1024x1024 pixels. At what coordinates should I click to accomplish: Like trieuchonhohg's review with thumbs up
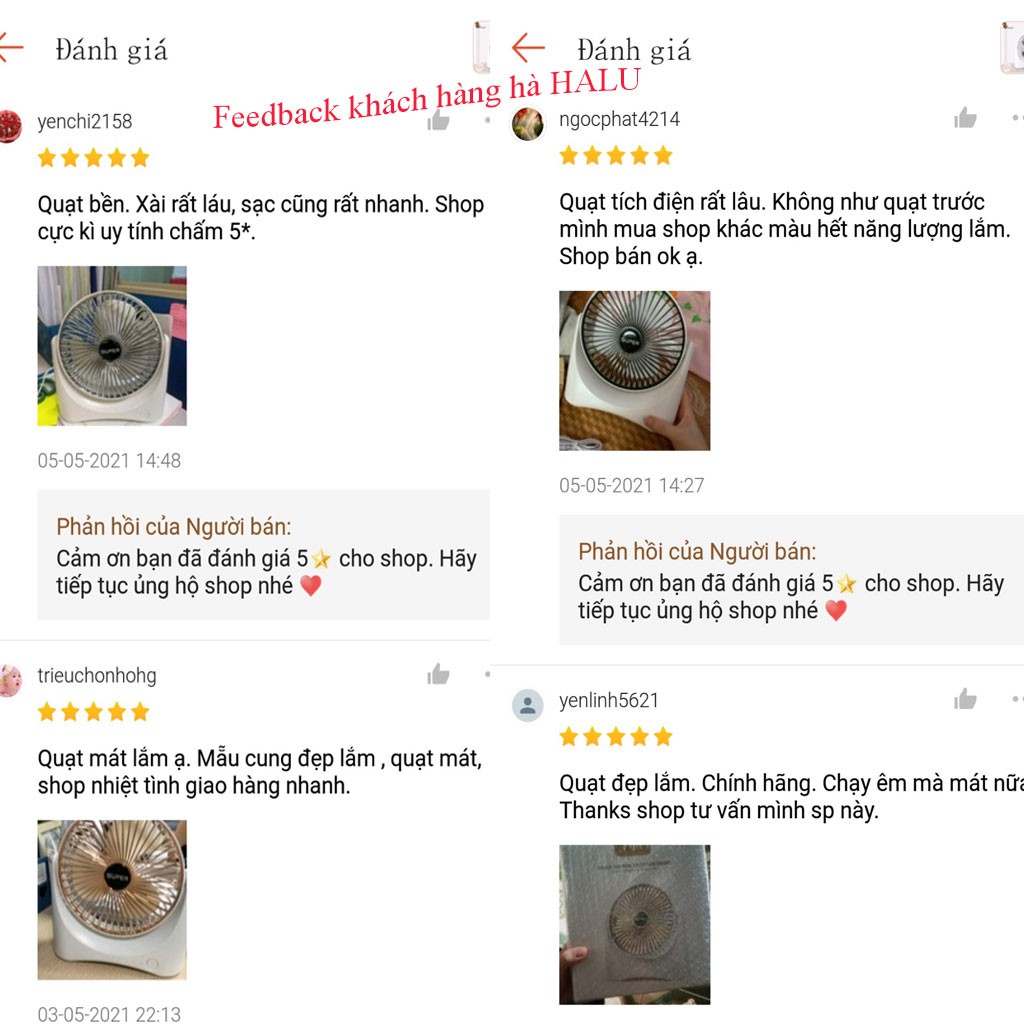coord(438,674)
